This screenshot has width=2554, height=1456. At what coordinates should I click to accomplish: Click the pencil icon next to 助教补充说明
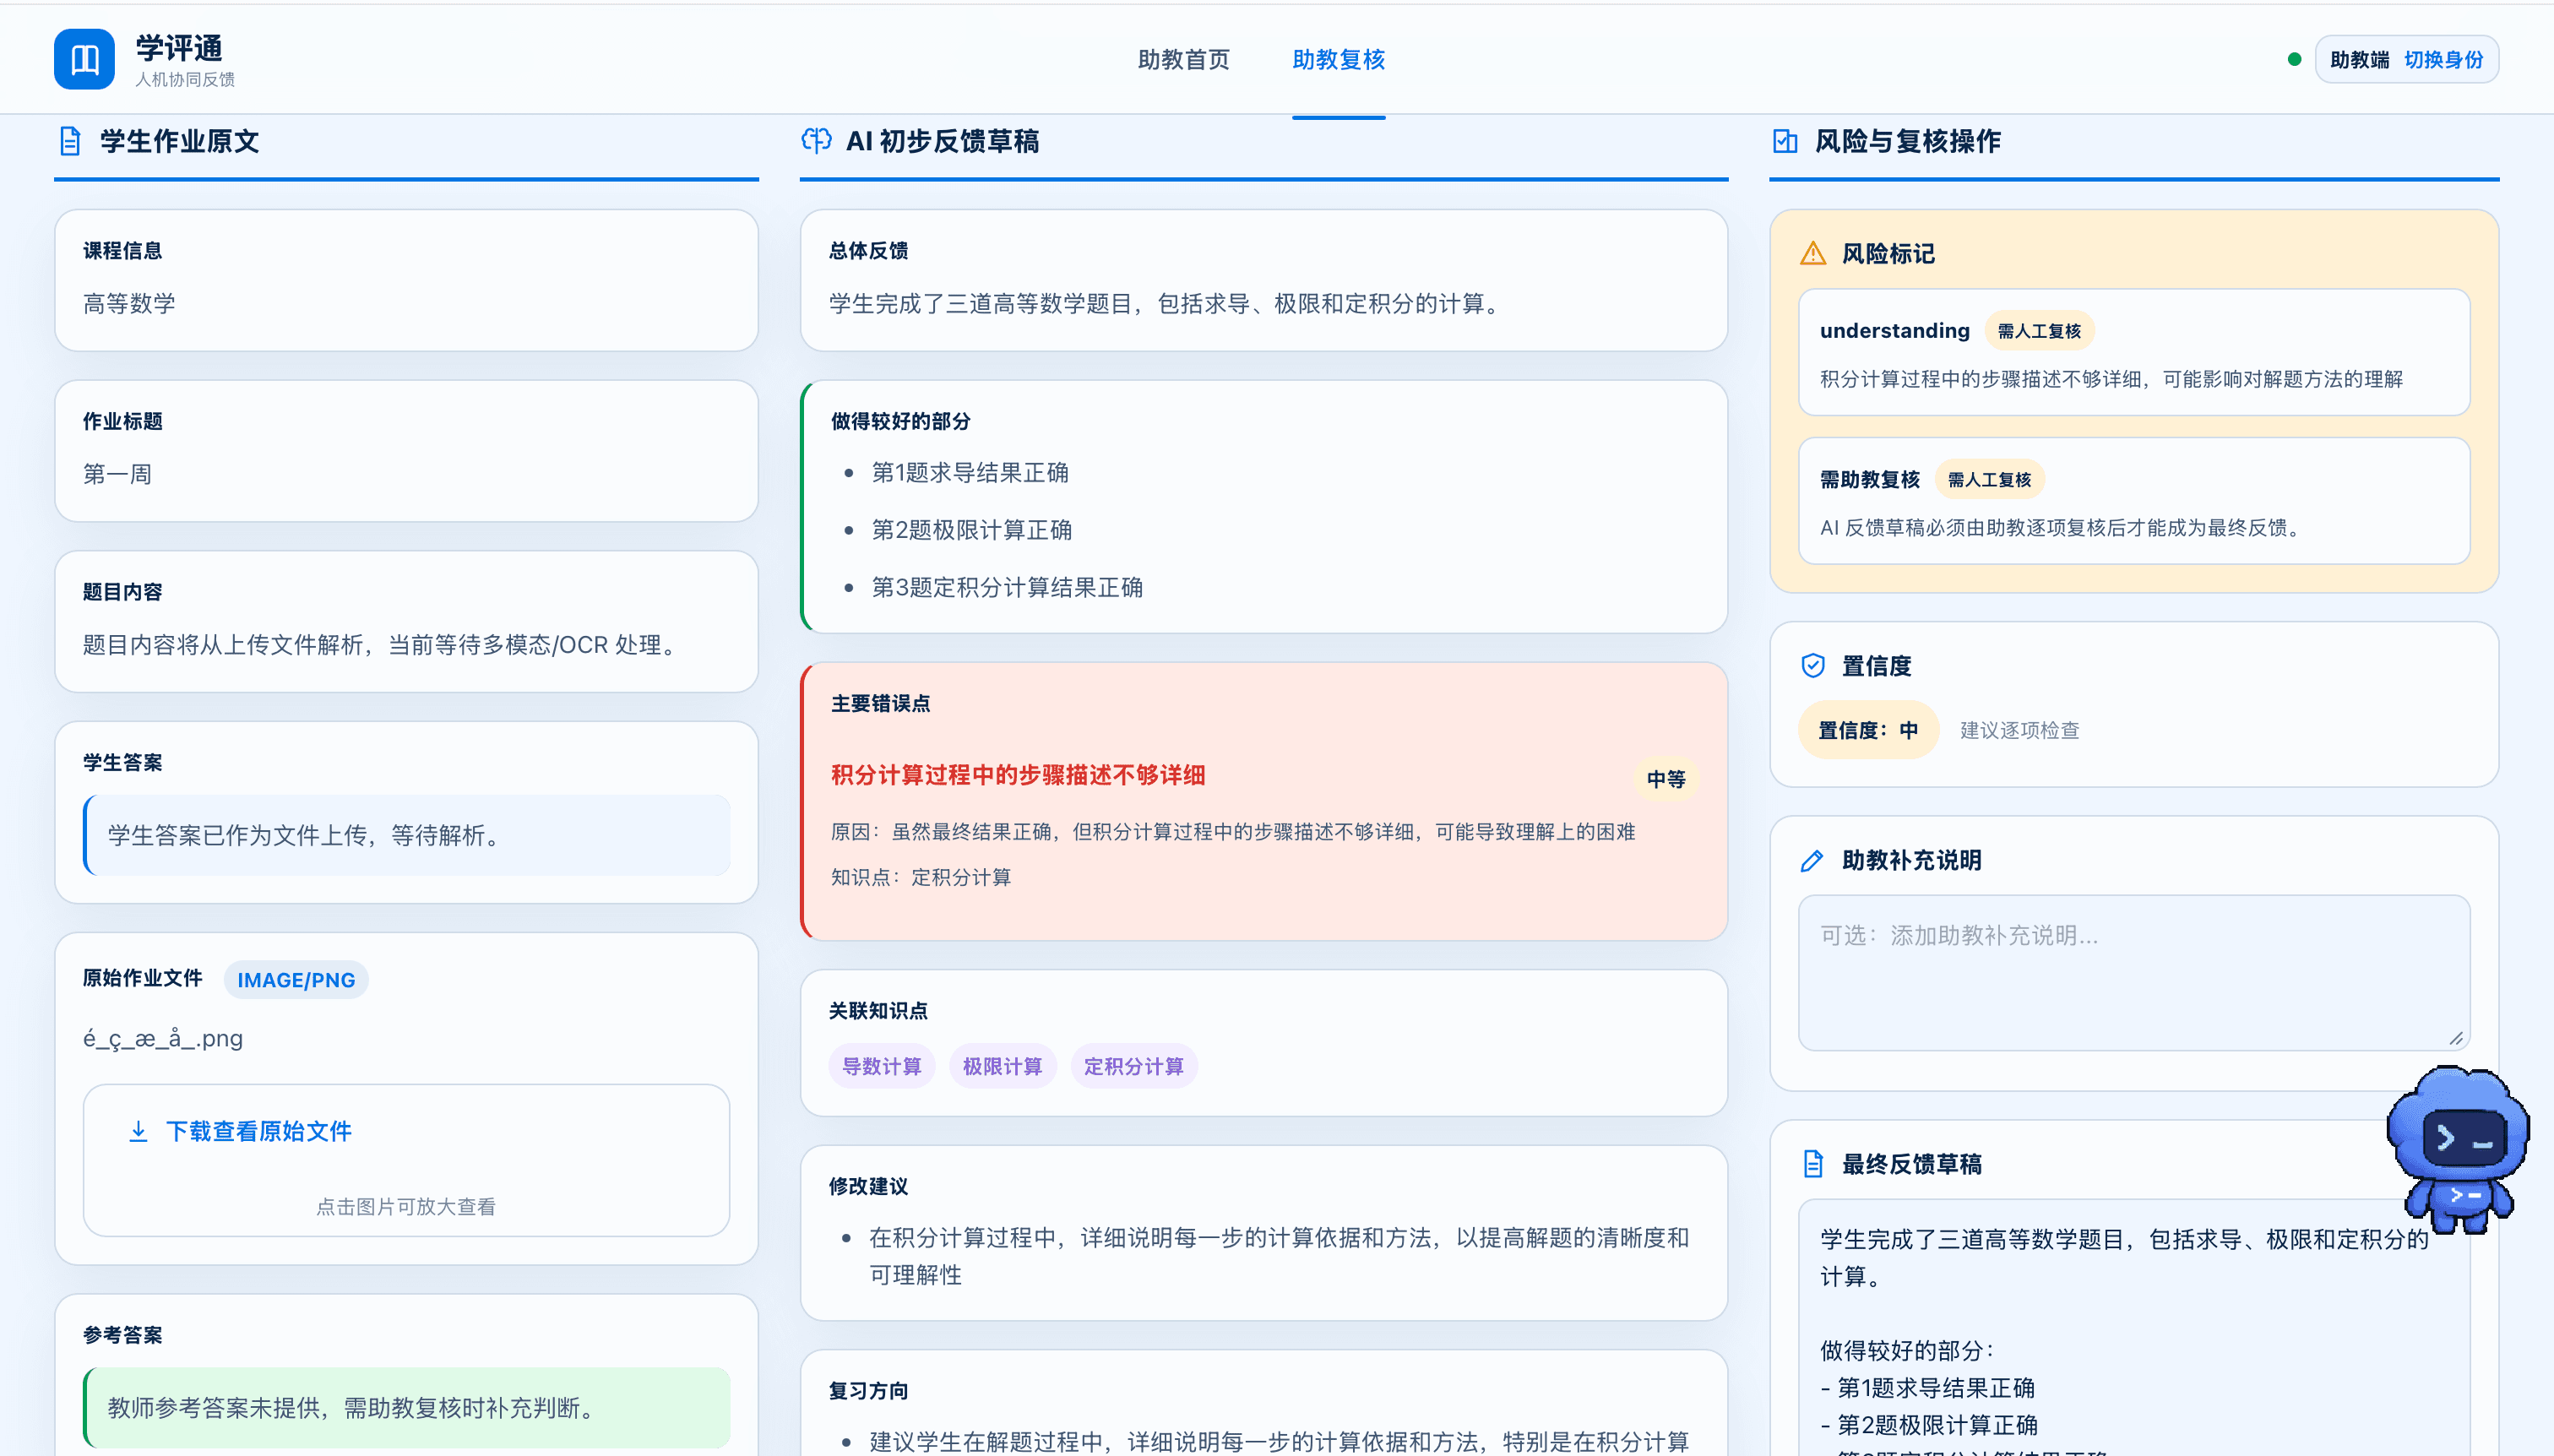tap(1812, 861)
